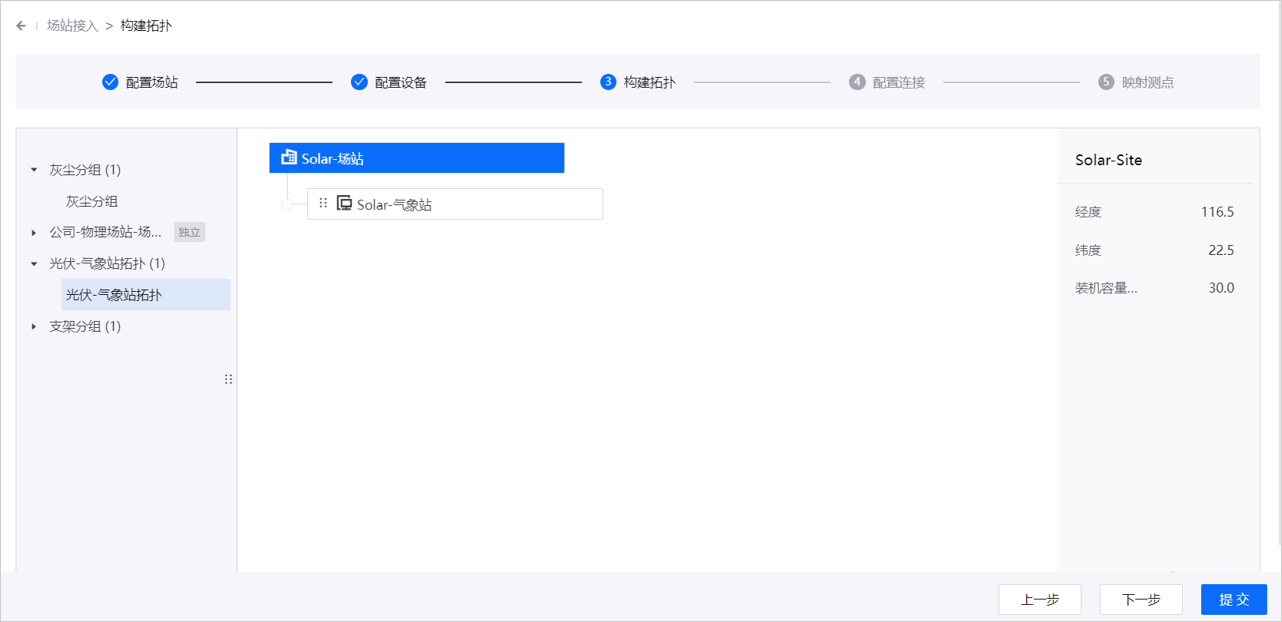Click the blue 提交 submit button
This screenshot has width=1282, height=622.
(x=1234, y=599)
